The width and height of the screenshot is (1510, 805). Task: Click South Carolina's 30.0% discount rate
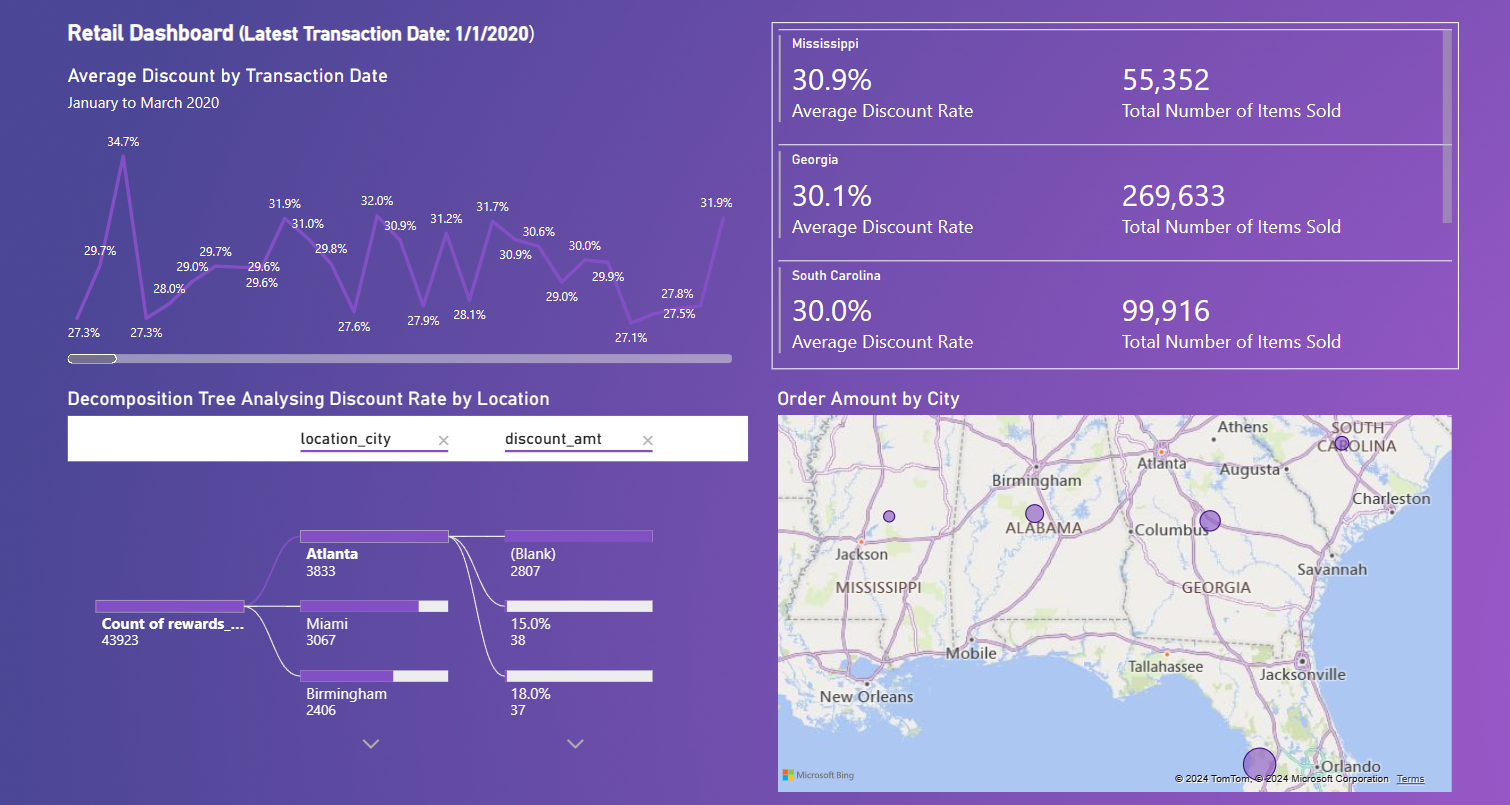[x=832, y=311]
